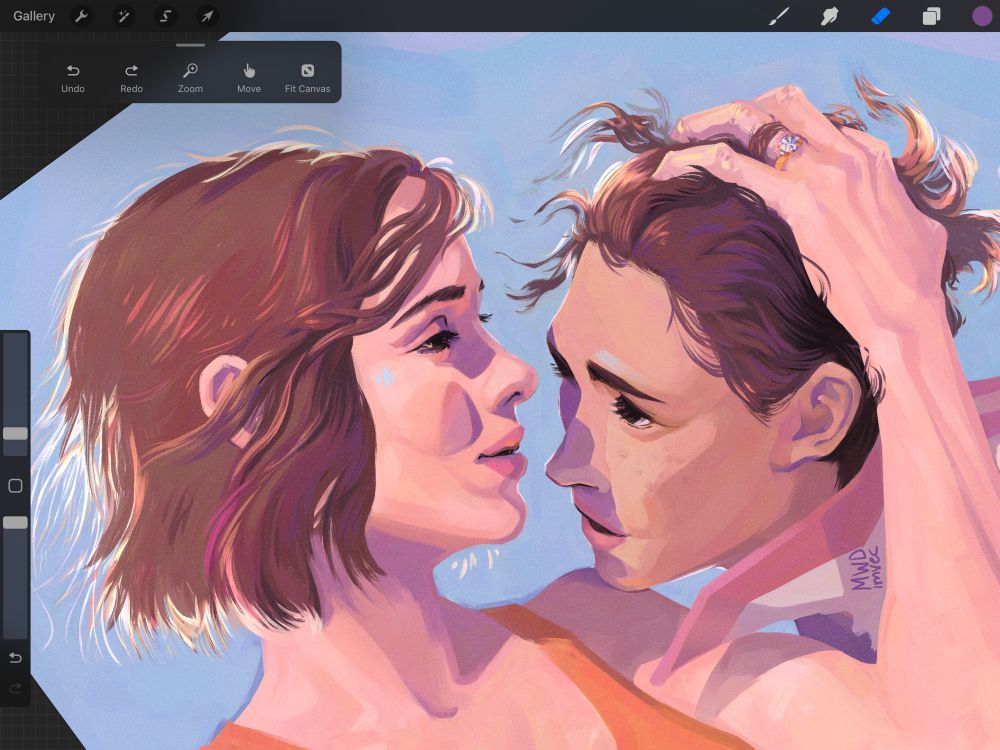Image resolution: width=1000 pixels, height=750 pixels.
Task: Choose Fit Canvas in the QuickMenu
Action: [x=307, y=78]
